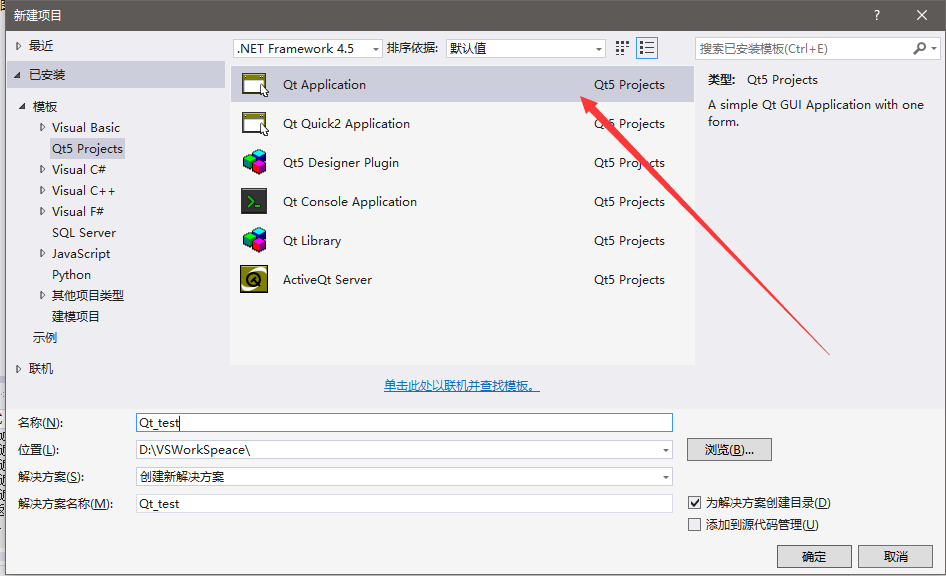
Task: Click Qt Console Application name text
Action: (350, 201)
